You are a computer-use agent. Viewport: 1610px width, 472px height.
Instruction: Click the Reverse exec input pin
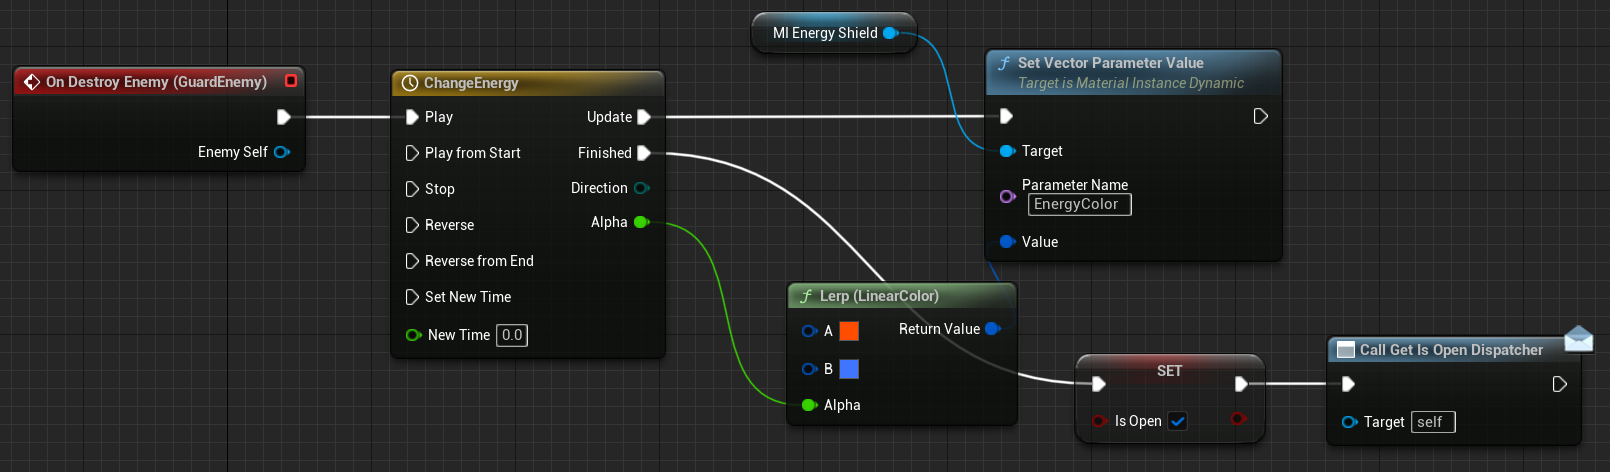[412, 225]
